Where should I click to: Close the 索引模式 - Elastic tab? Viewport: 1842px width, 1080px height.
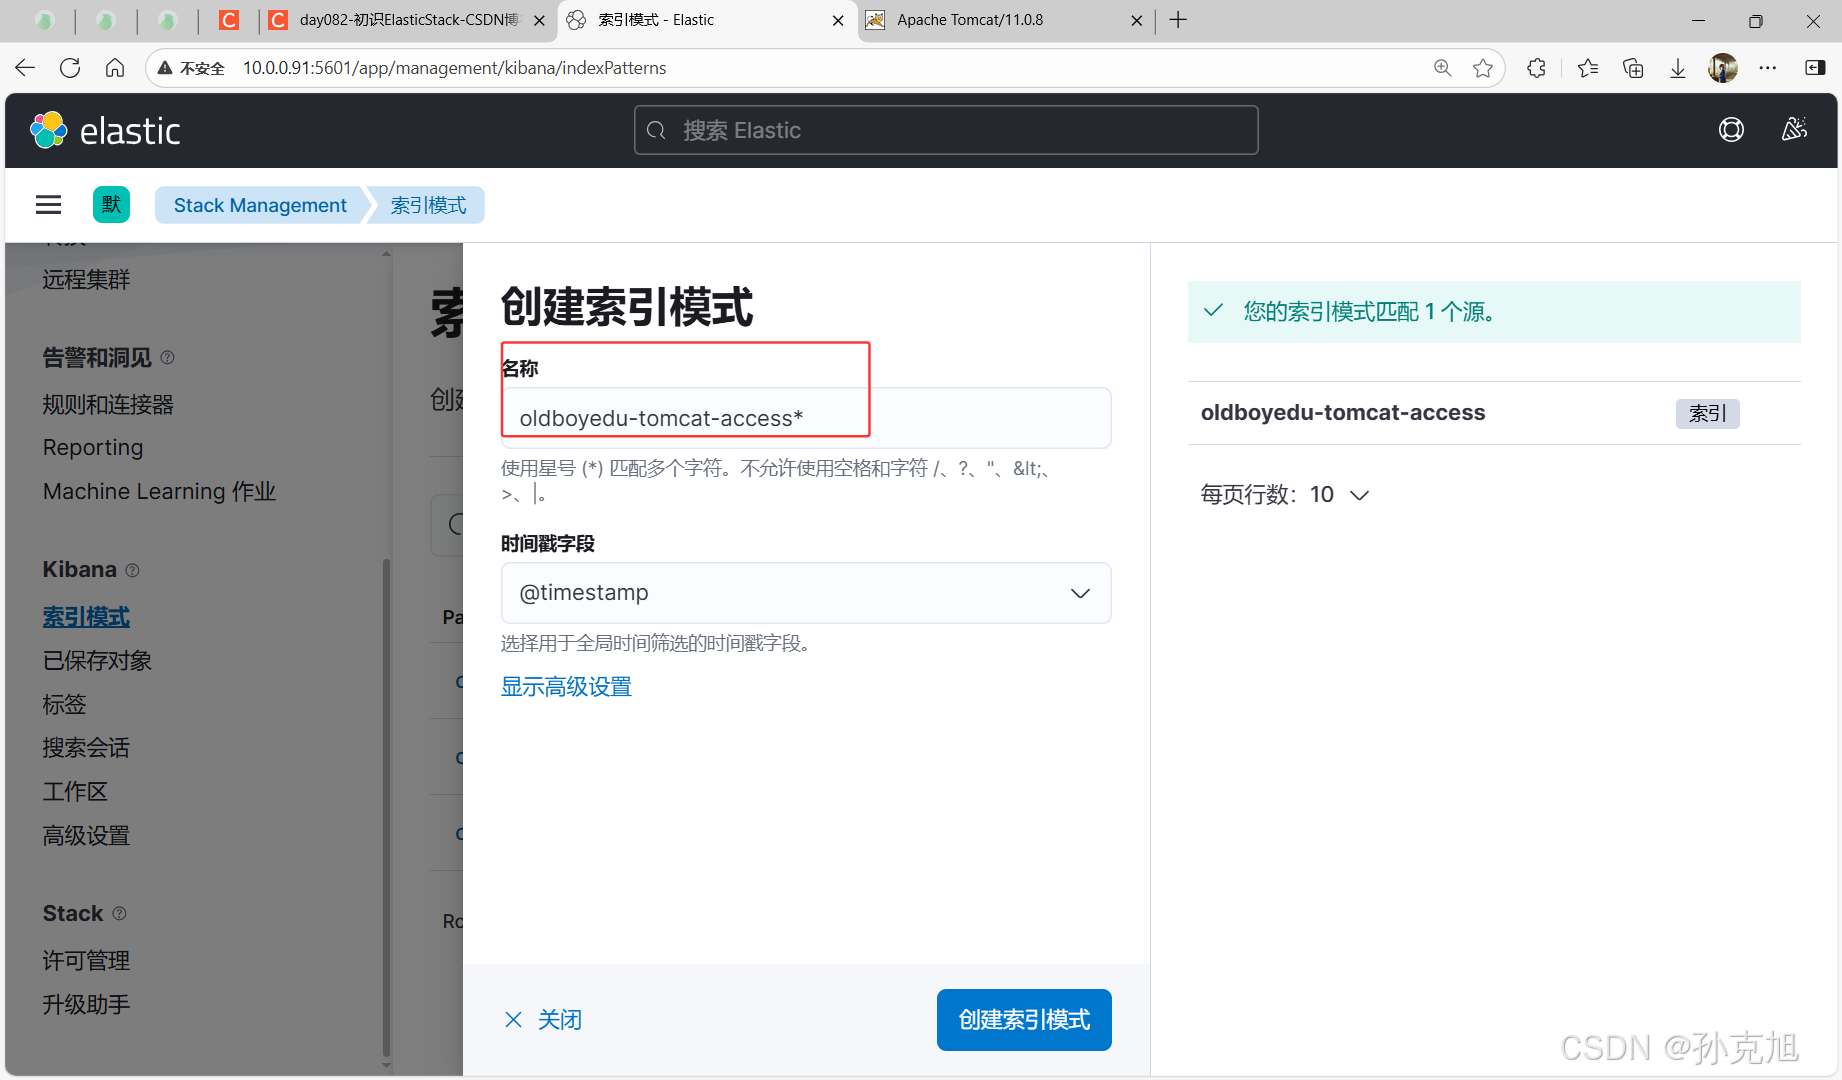pos(838,20)
